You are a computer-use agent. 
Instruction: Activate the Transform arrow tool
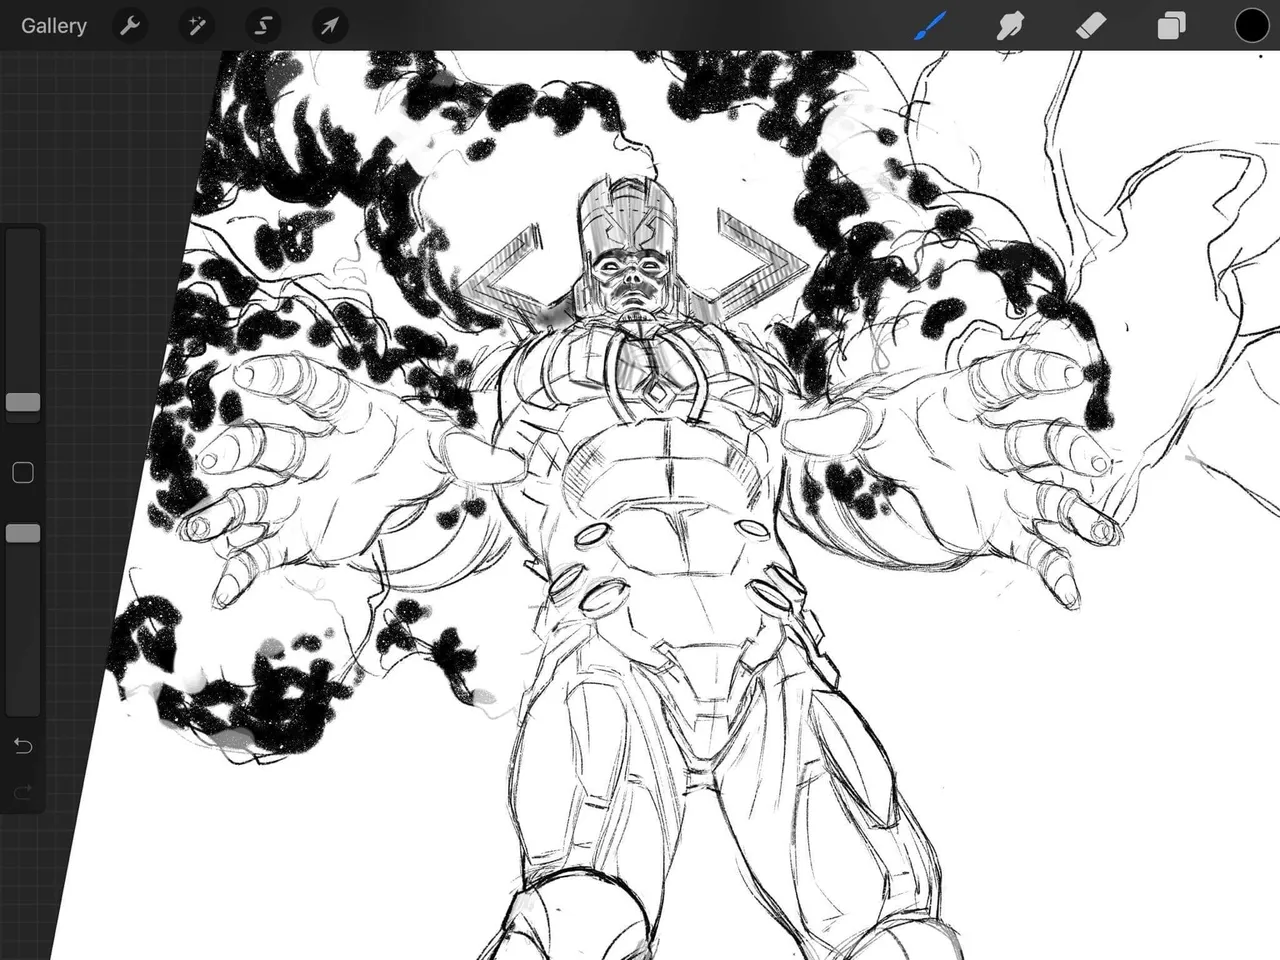(330, 26)
